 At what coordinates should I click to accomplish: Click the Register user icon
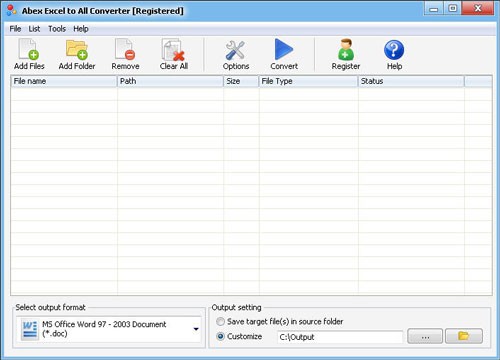(x=346, y=49)
